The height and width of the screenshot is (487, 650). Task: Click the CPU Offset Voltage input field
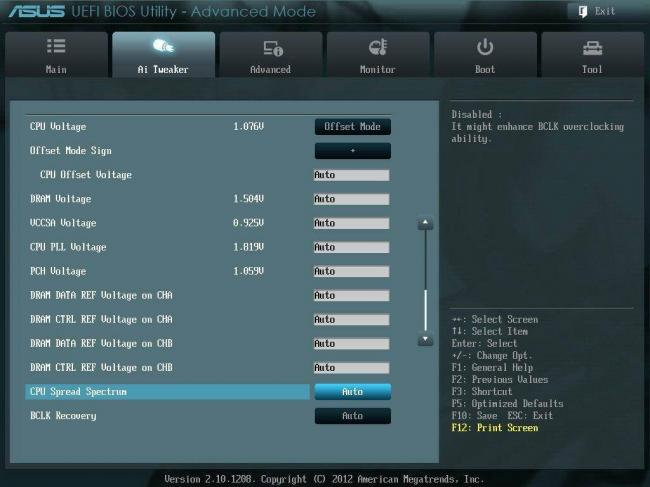pyautogui.click(x=352, y=175)
